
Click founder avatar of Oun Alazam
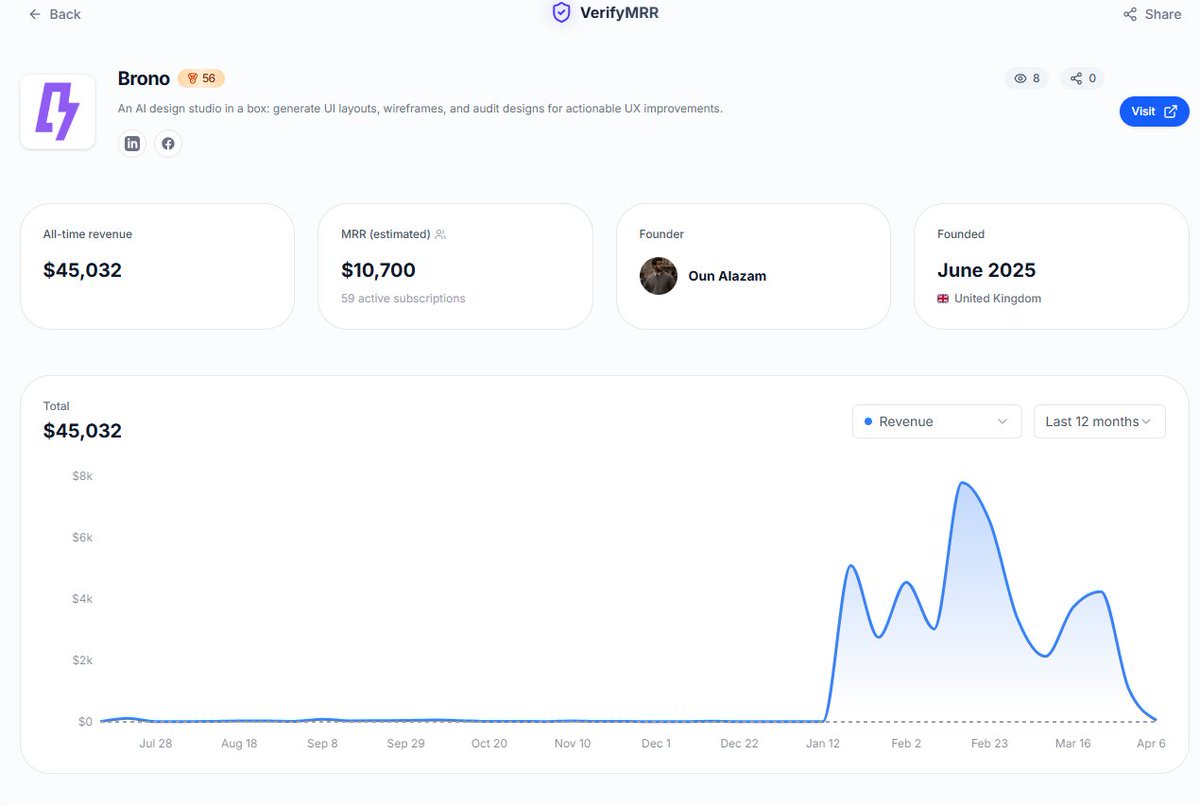(x=659, y=276)
